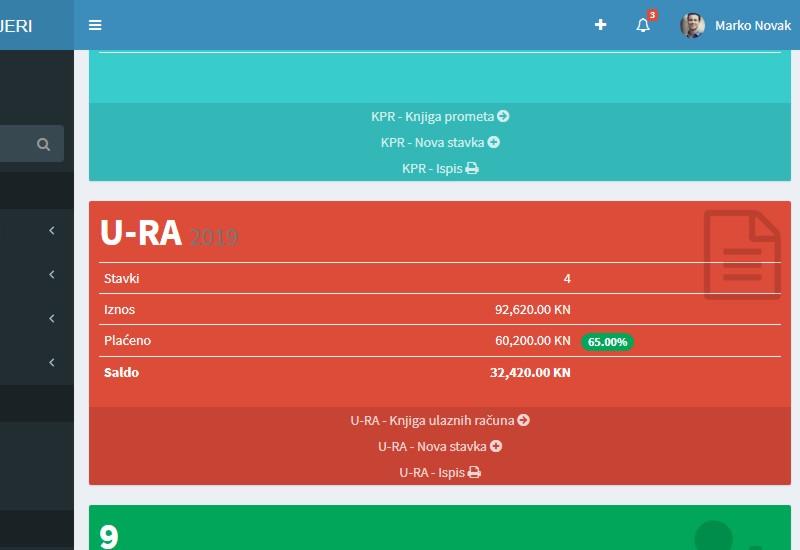
Task: Click the Stavki row label
Action: [x=121, y=279]
